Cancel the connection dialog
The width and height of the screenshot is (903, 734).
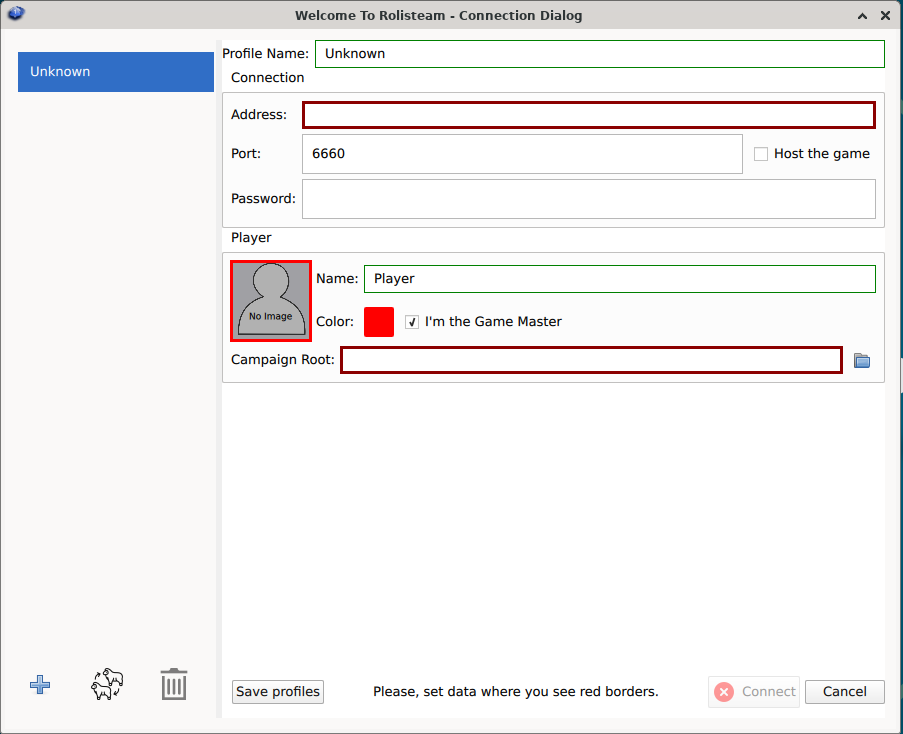[x=844, y=692]
